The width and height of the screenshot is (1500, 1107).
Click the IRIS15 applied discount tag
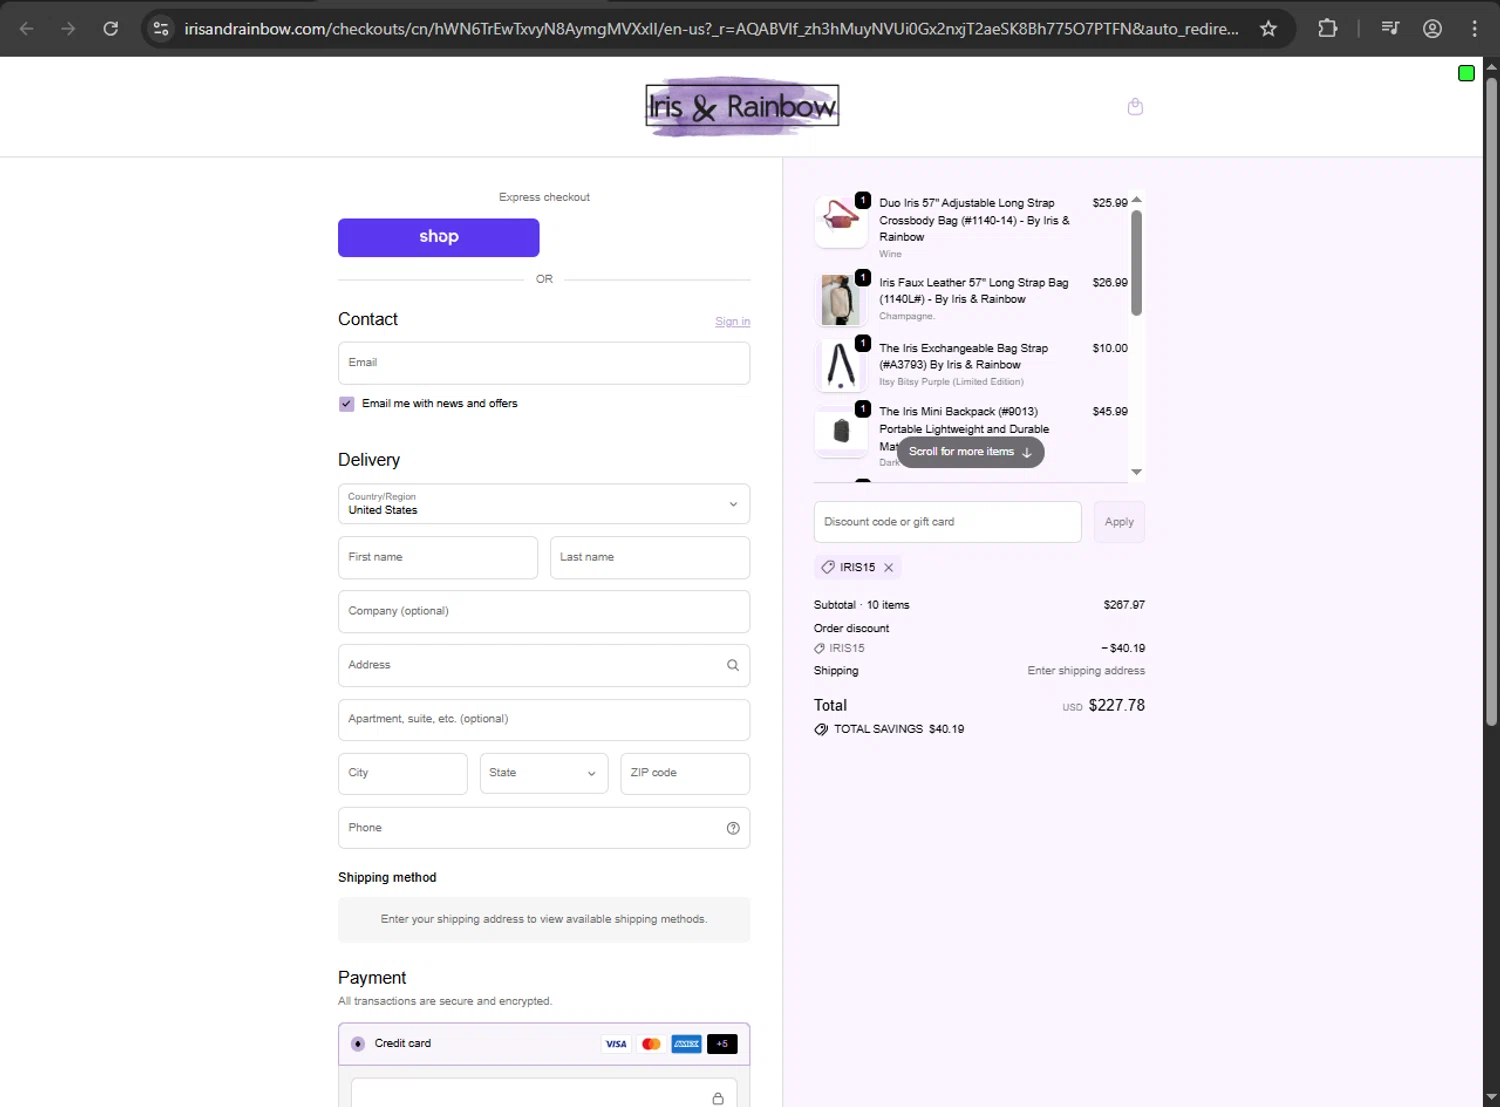(858, 567)
